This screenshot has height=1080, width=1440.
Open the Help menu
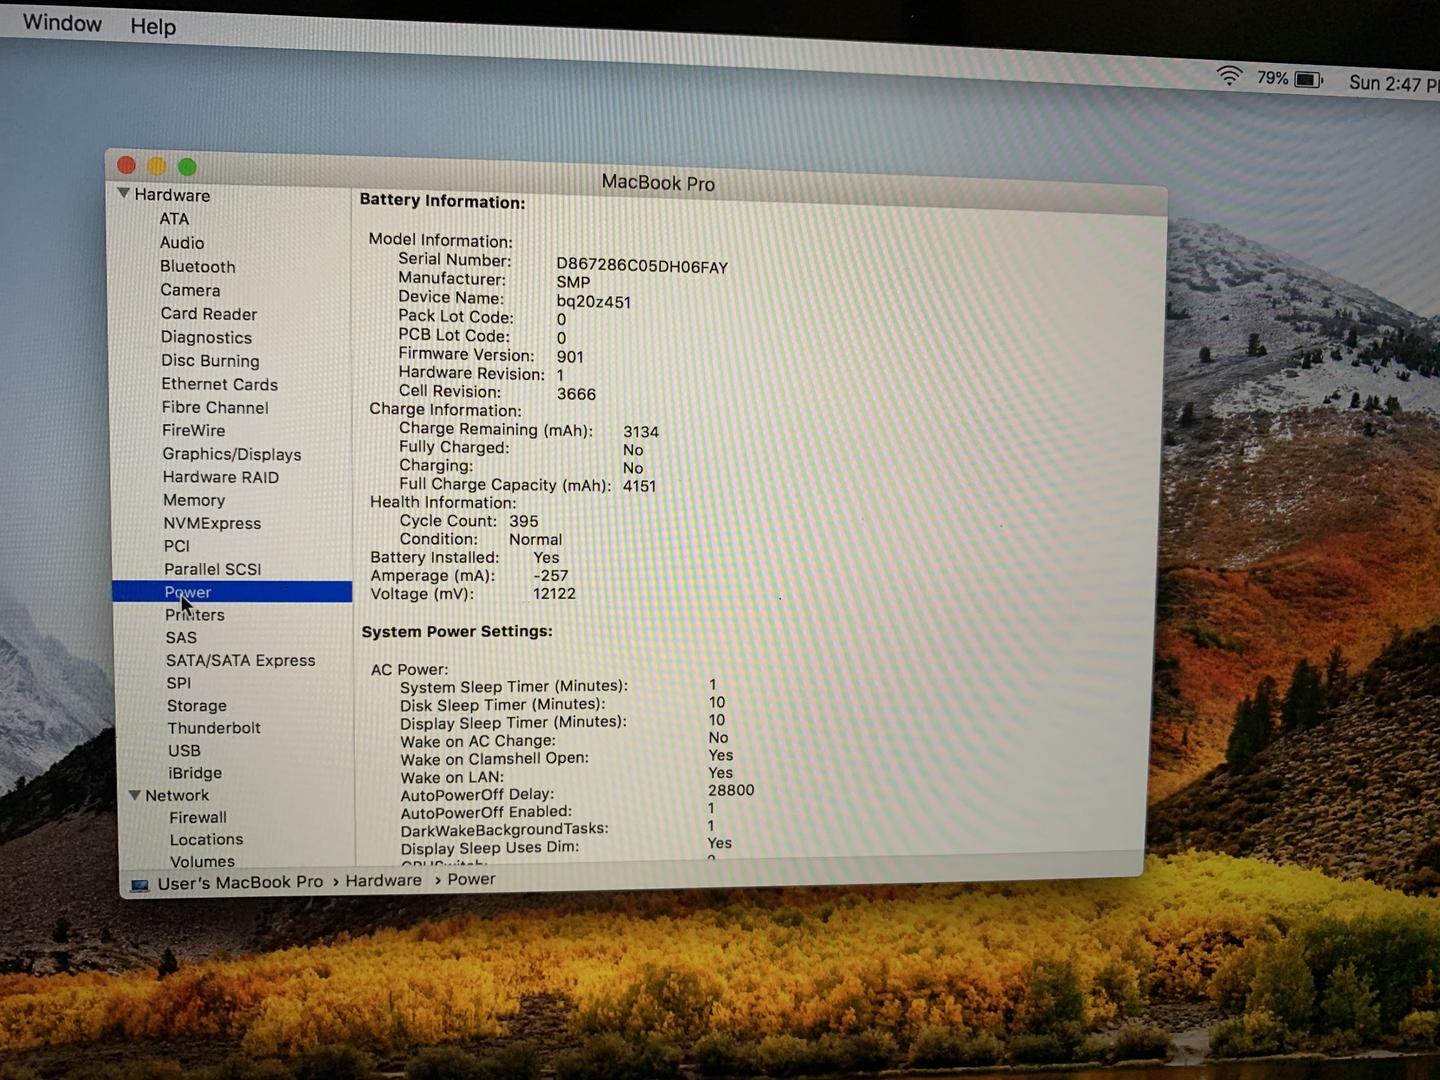pyautogui.click(x=153, y=27)
